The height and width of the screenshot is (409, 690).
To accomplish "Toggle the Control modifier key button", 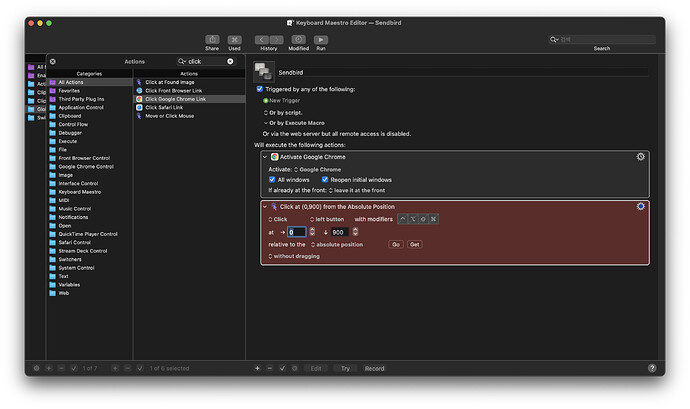I will click(x=403, y=219).
